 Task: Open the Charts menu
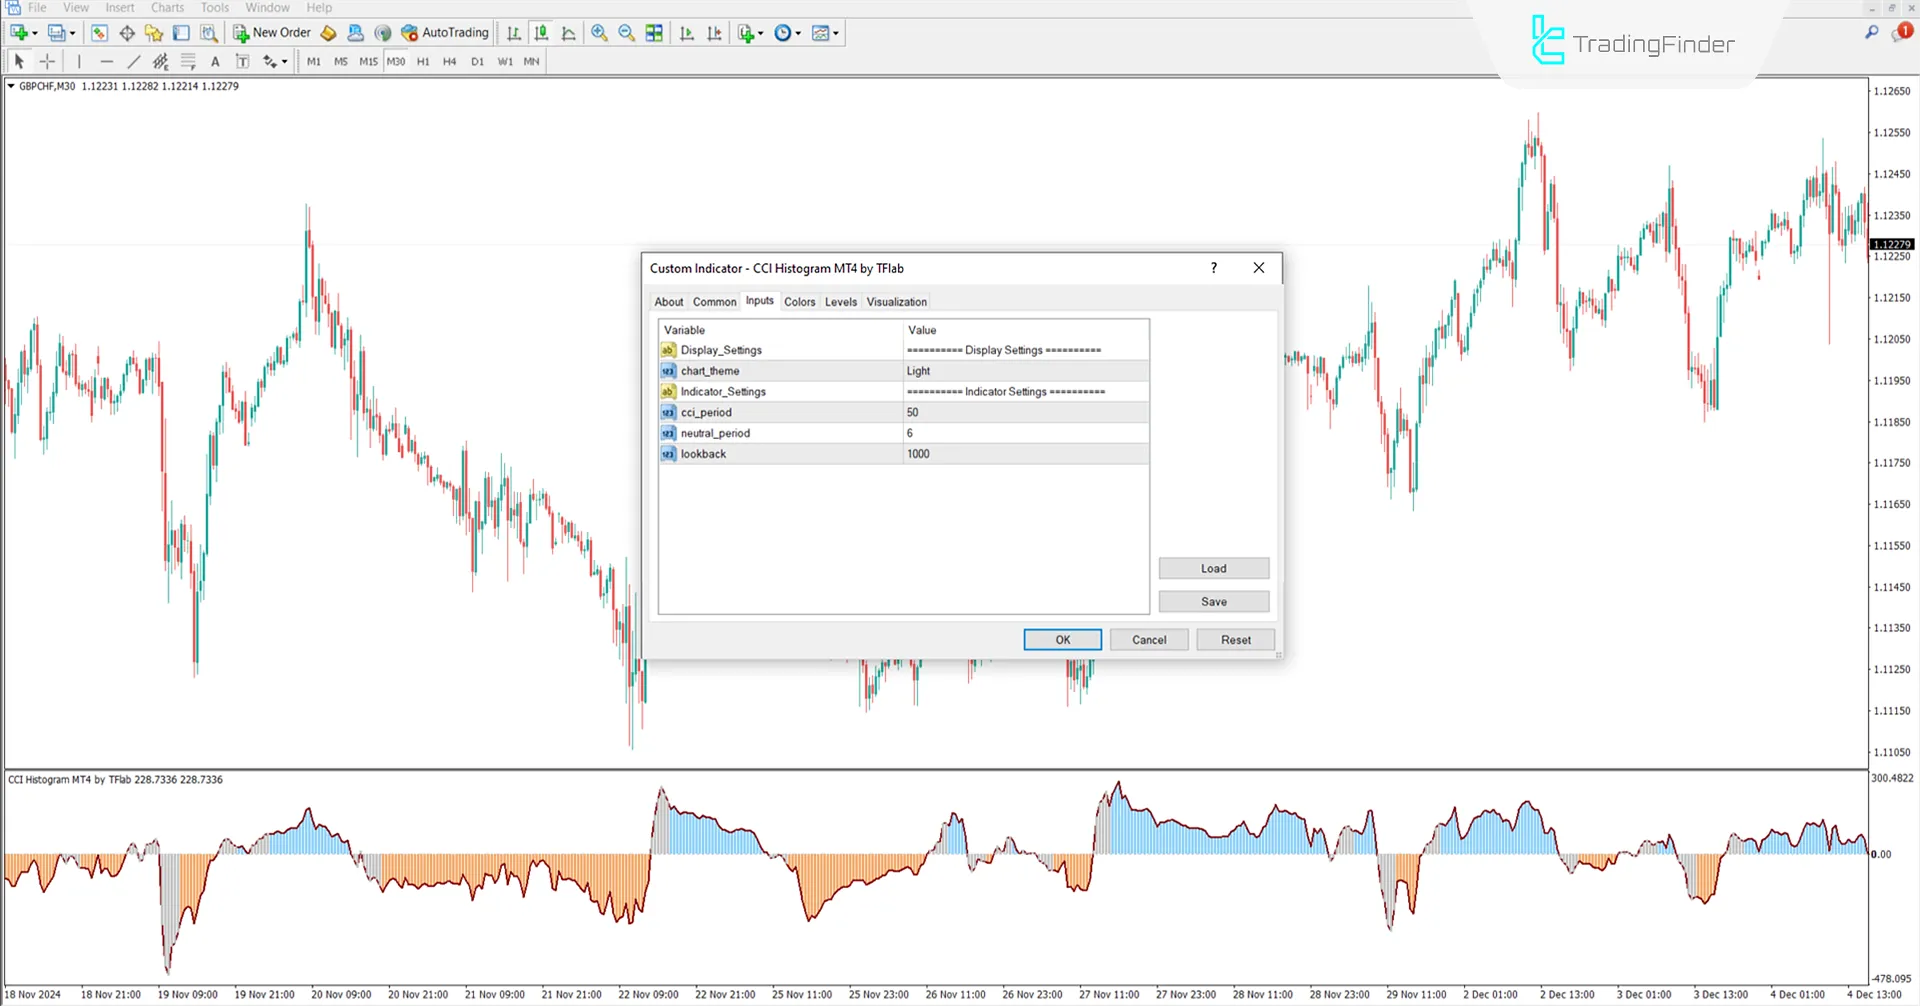tap(166, 7)
